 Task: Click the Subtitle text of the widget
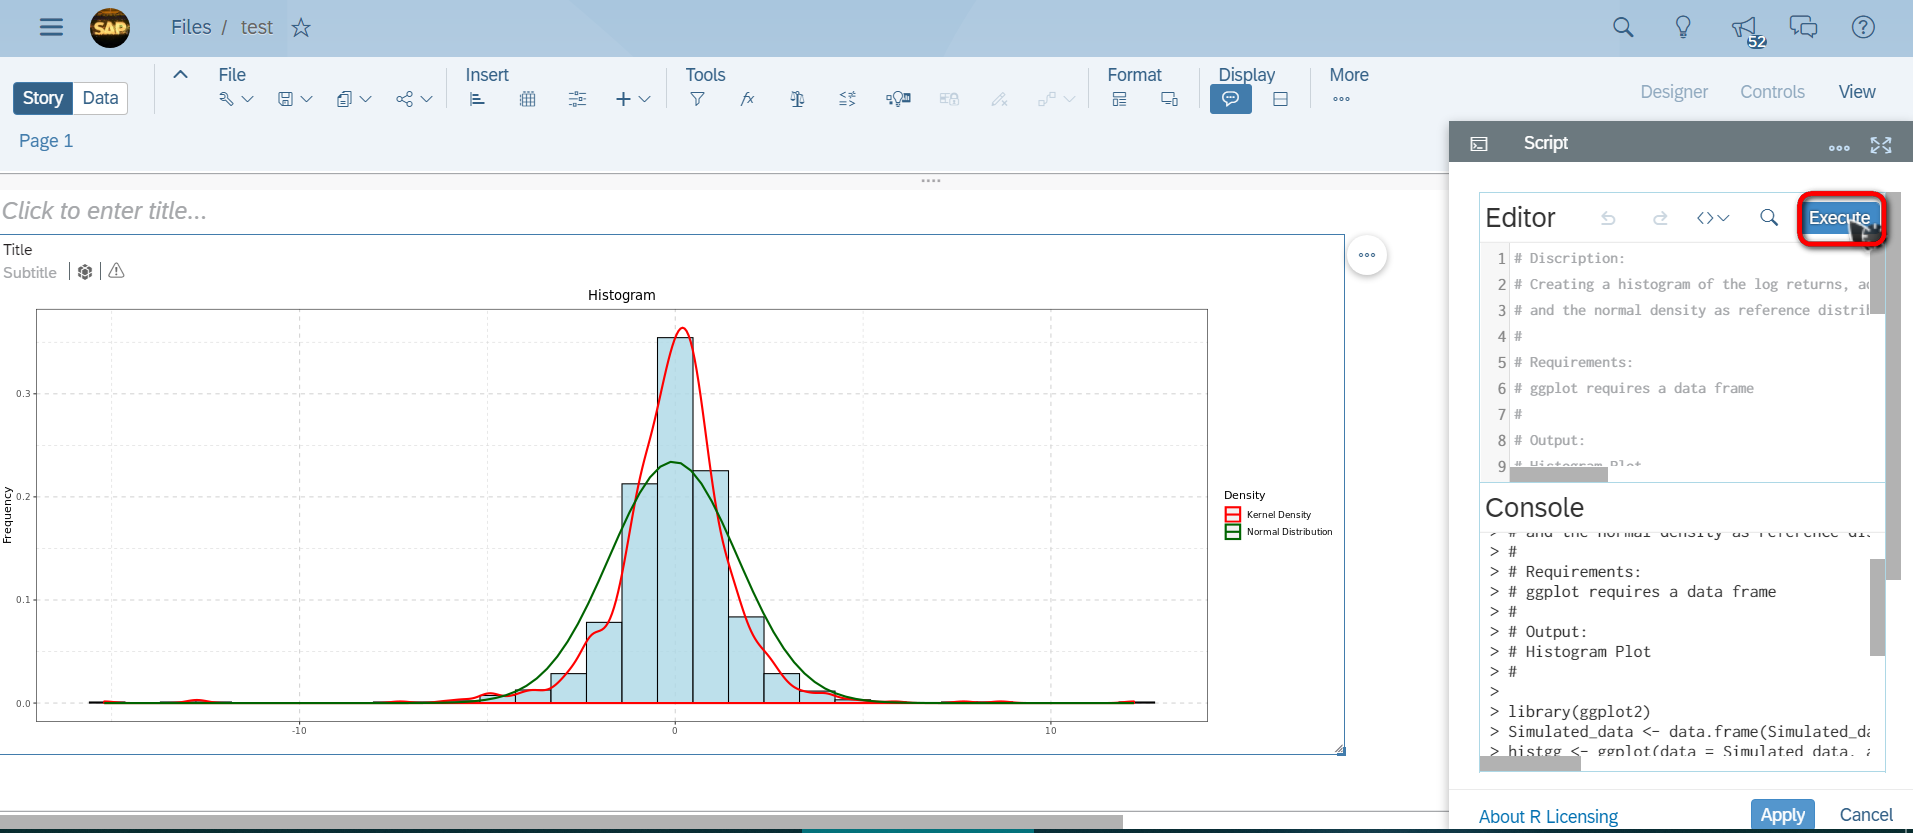(x=30, y=273)
